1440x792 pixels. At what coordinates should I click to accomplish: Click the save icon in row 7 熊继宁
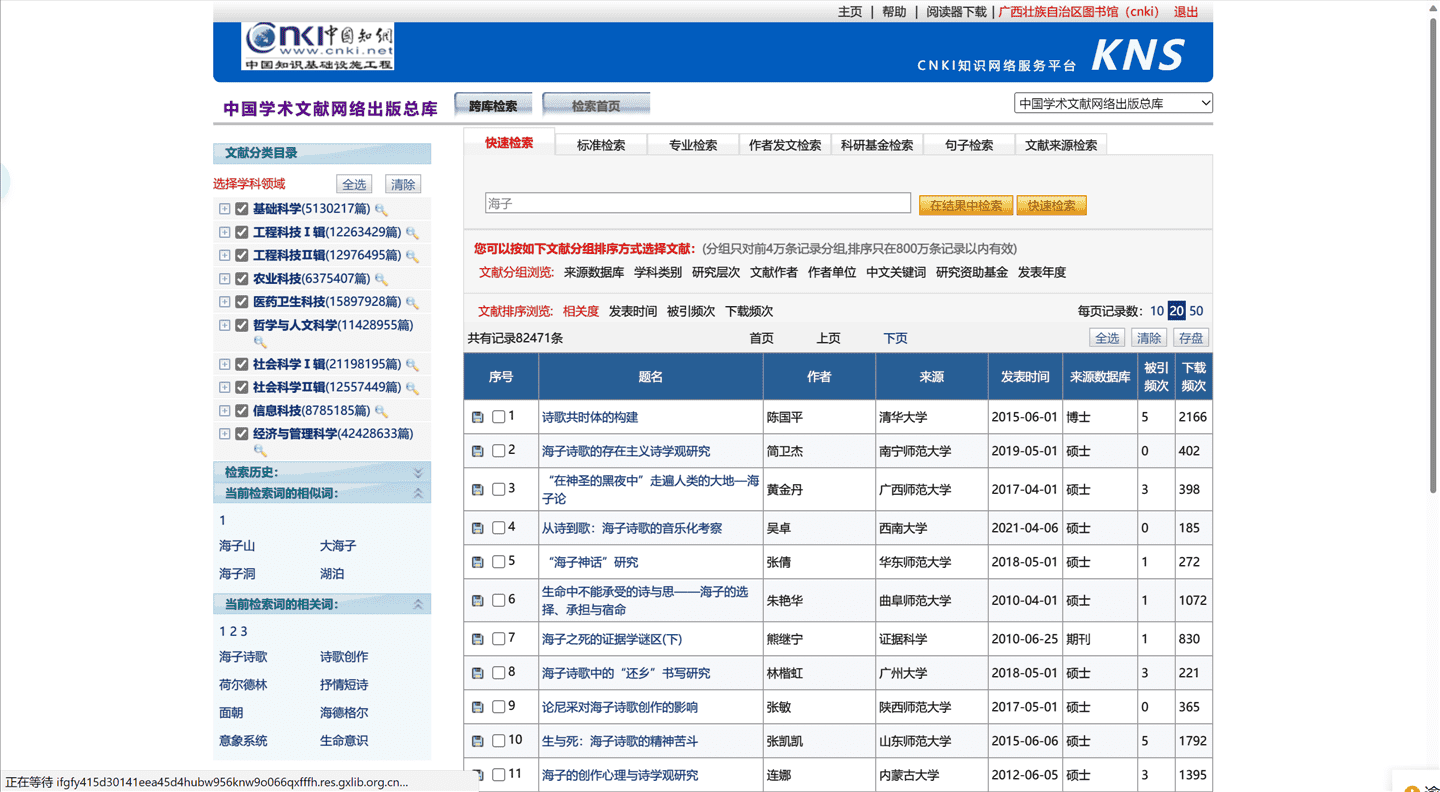coord(478,639)
